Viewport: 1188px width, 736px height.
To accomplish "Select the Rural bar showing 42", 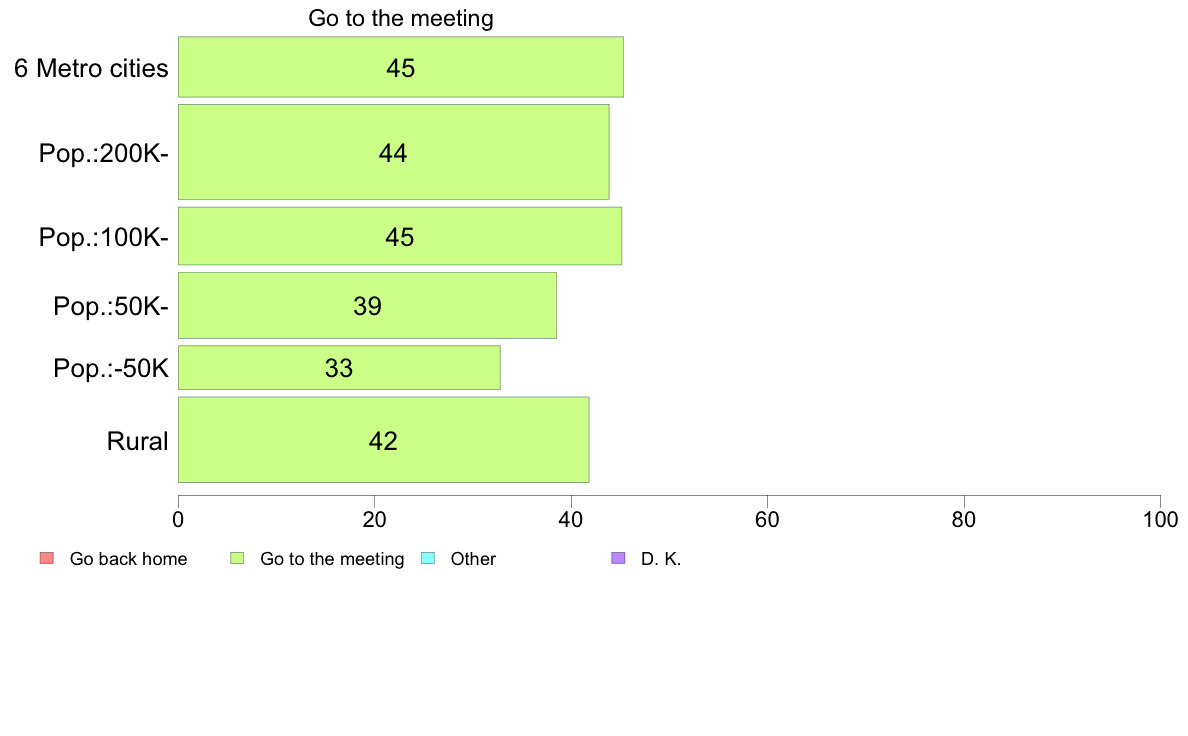I will coord(383,440).
